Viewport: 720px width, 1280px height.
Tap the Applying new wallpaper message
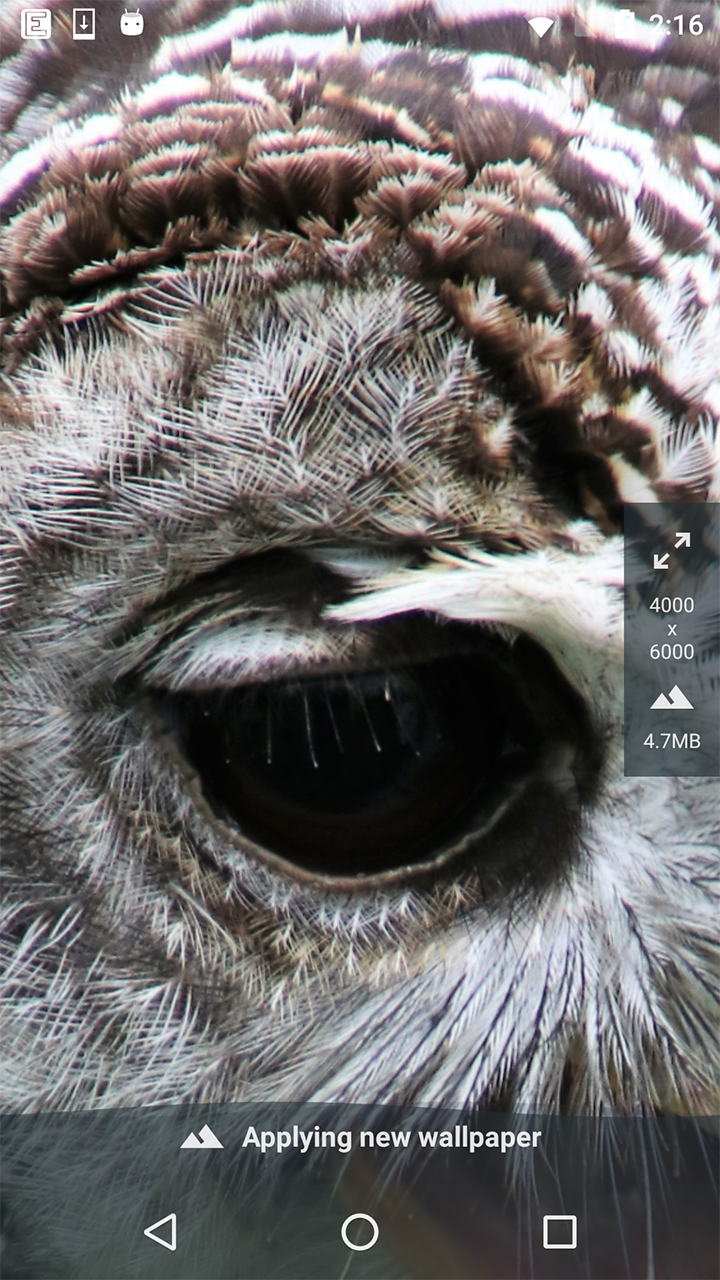391,1137
